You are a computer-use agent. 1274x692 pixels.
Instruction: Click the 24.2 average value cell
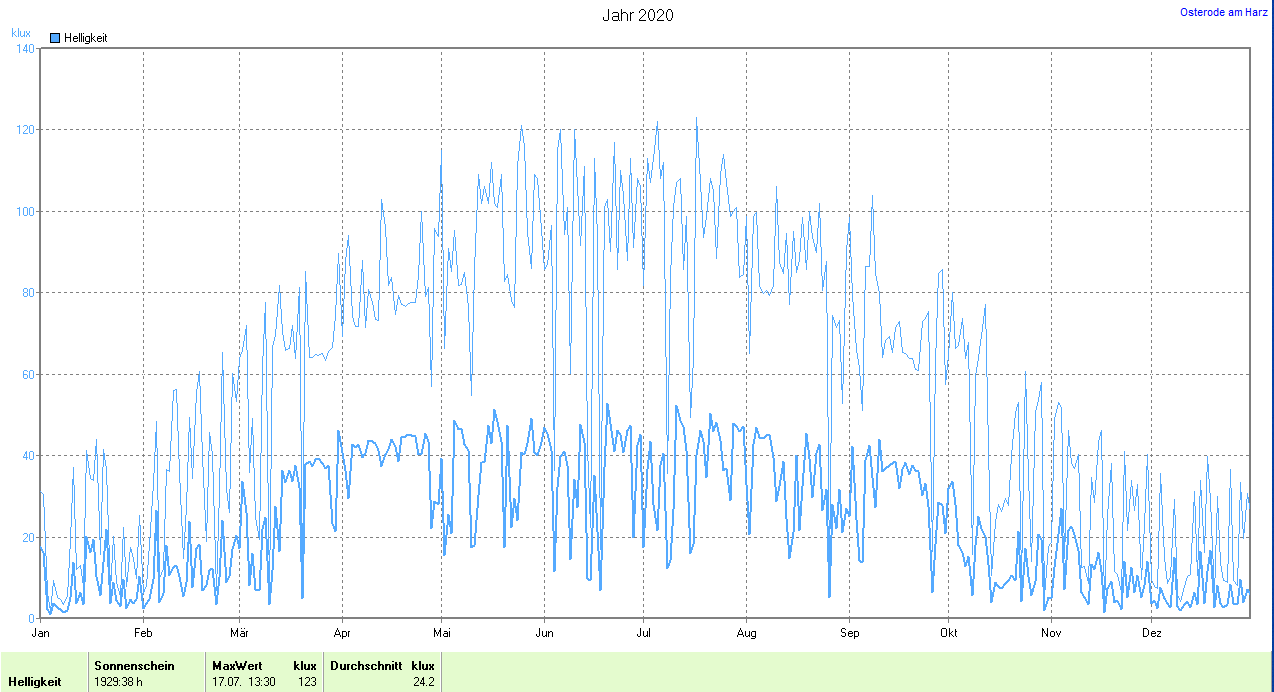point(424,682)
